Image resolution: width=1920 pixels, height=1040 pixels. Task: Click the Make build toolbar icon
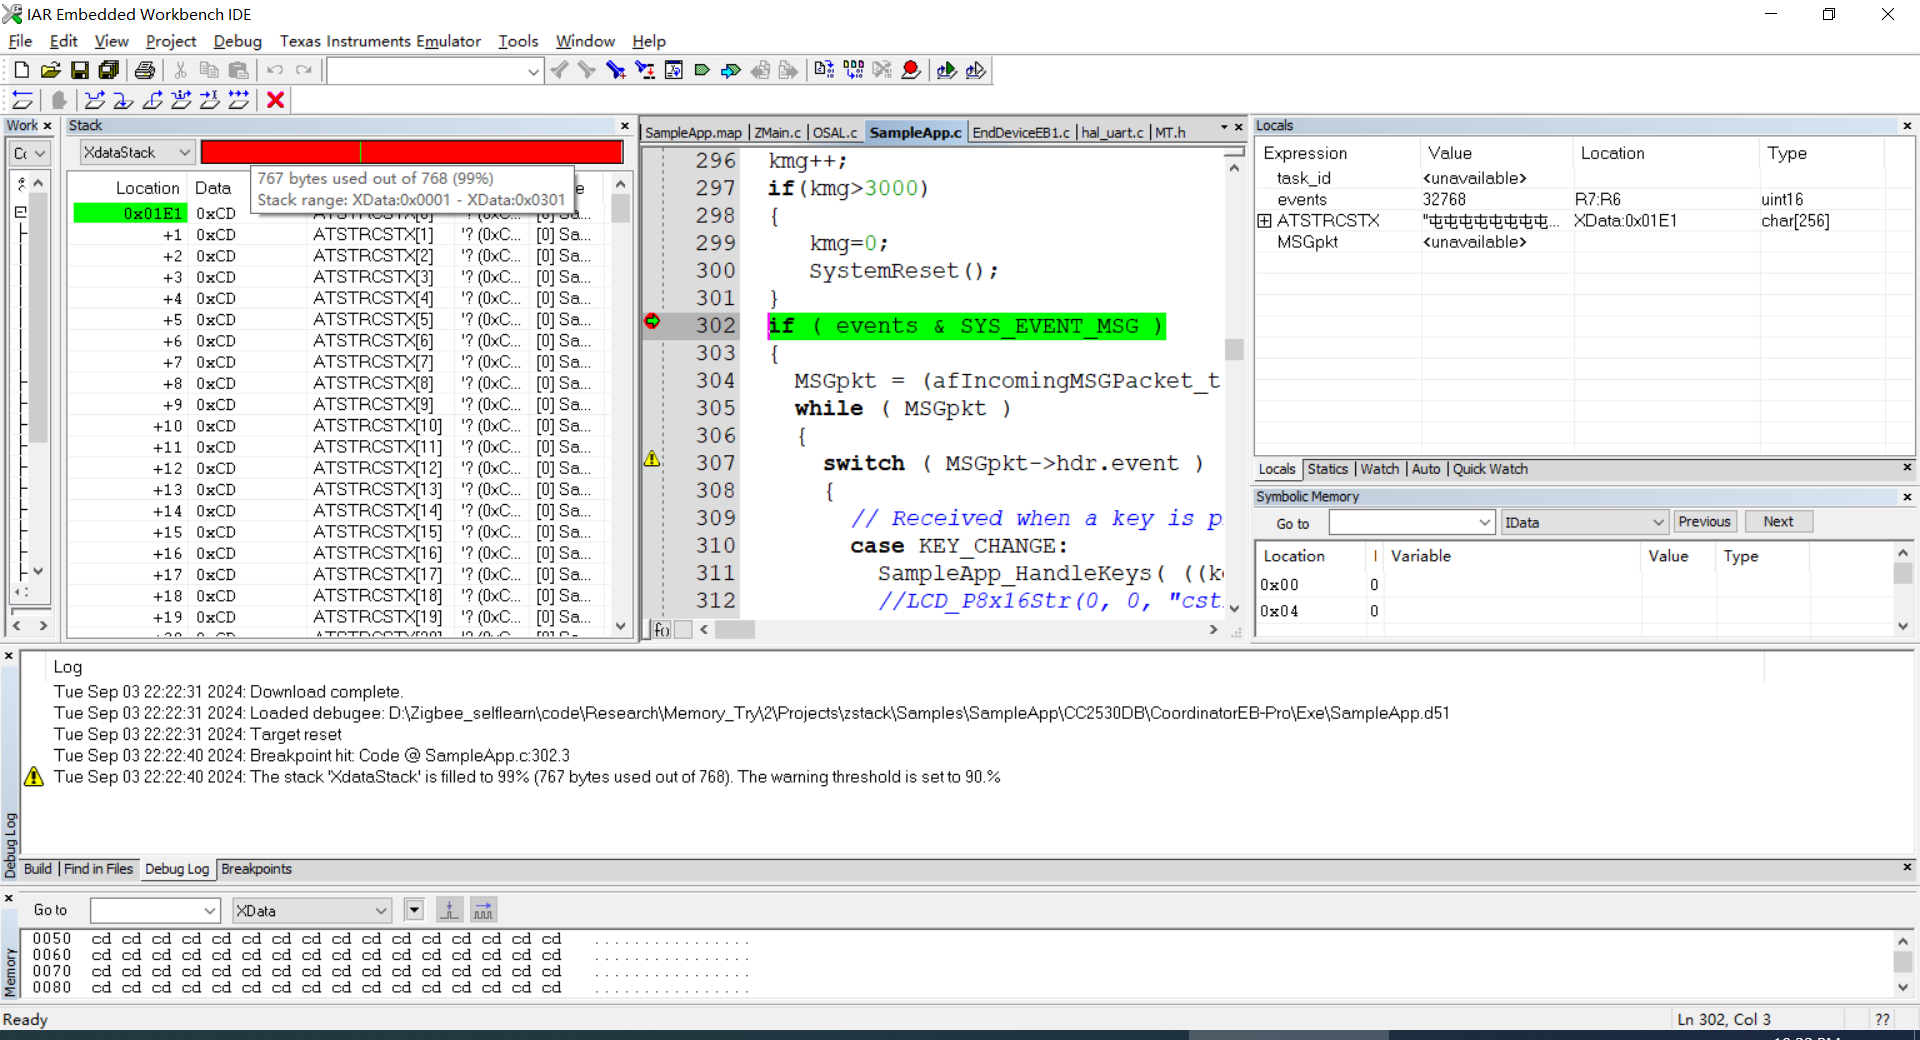pos(853,70)
